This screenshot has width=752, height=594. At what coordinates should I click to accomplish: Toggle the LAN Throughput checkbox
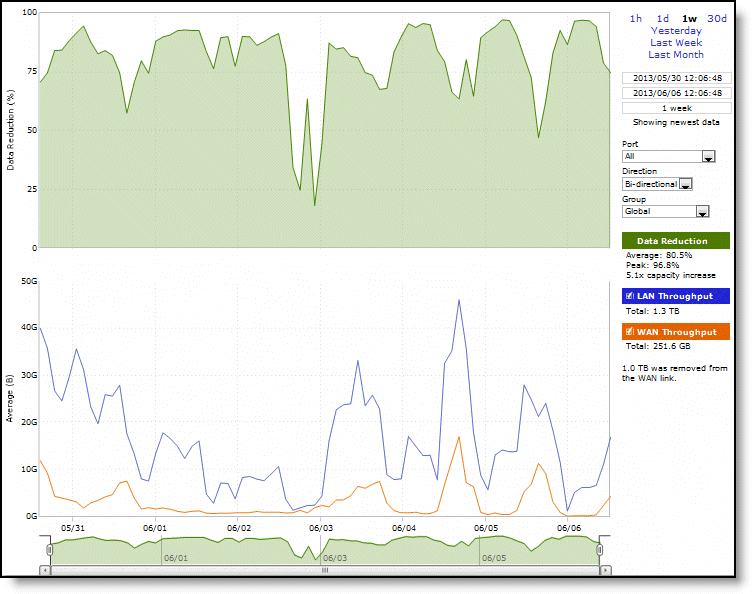coord(629,296)
